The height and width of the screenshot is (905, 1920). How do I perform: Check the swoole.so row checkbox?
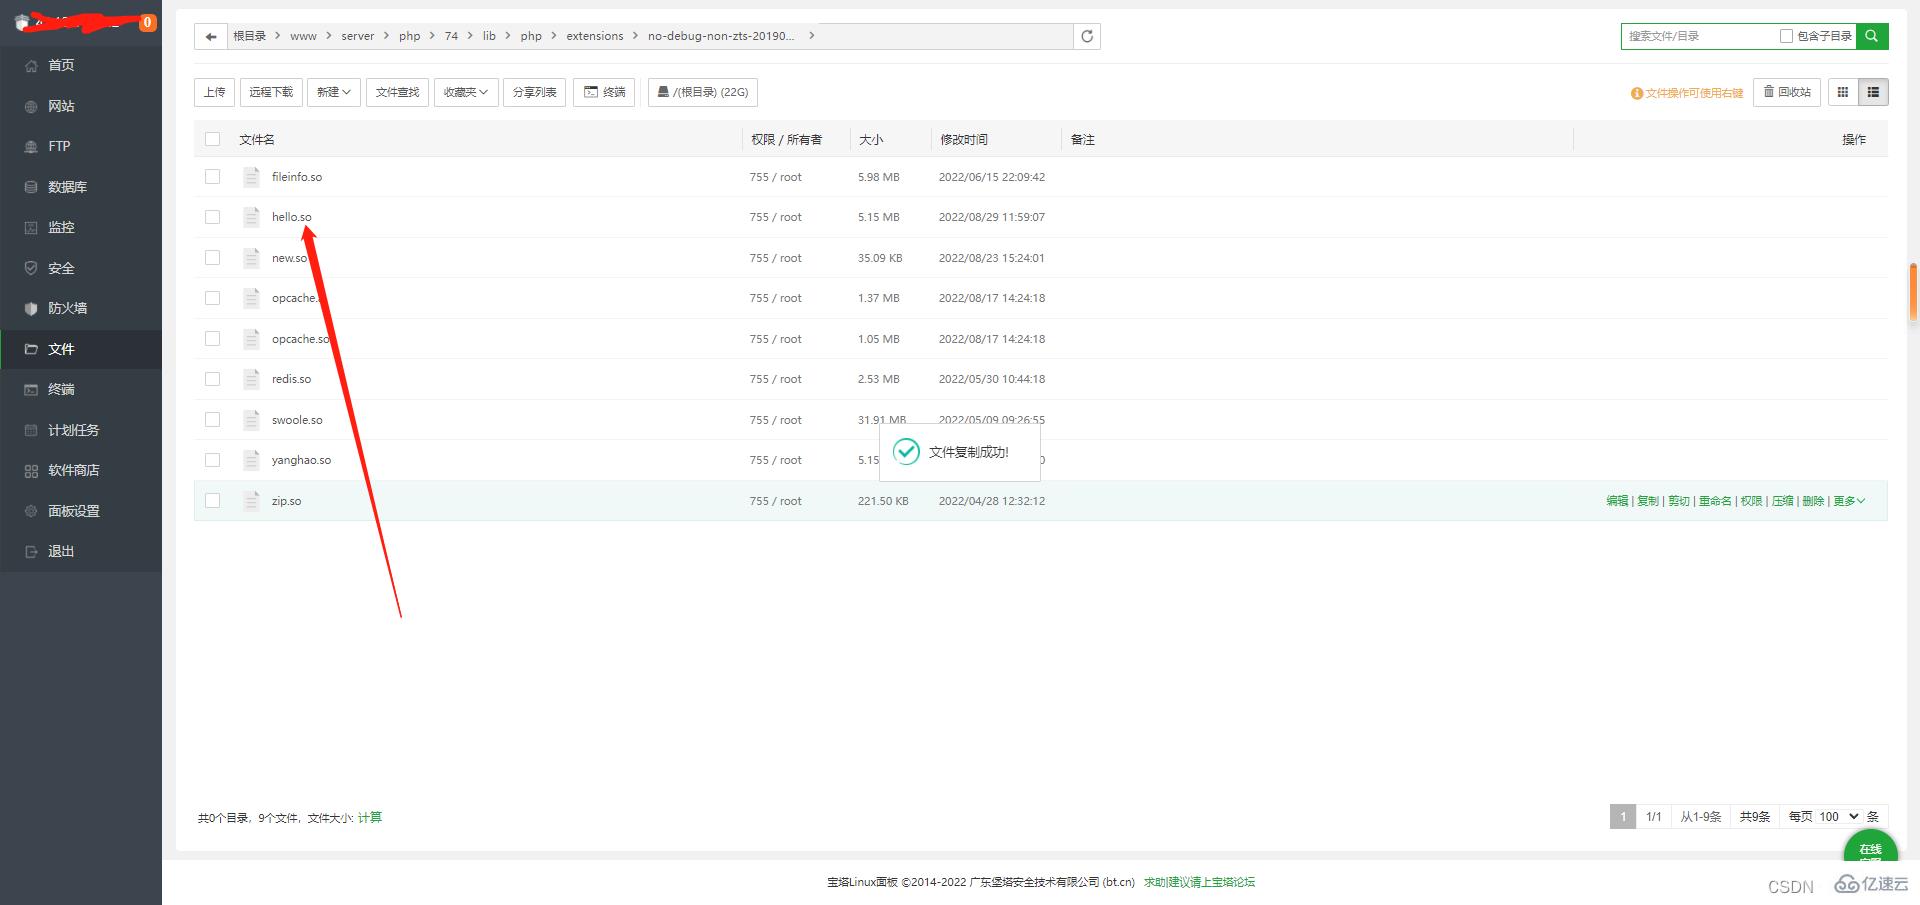tap(212, 420)
